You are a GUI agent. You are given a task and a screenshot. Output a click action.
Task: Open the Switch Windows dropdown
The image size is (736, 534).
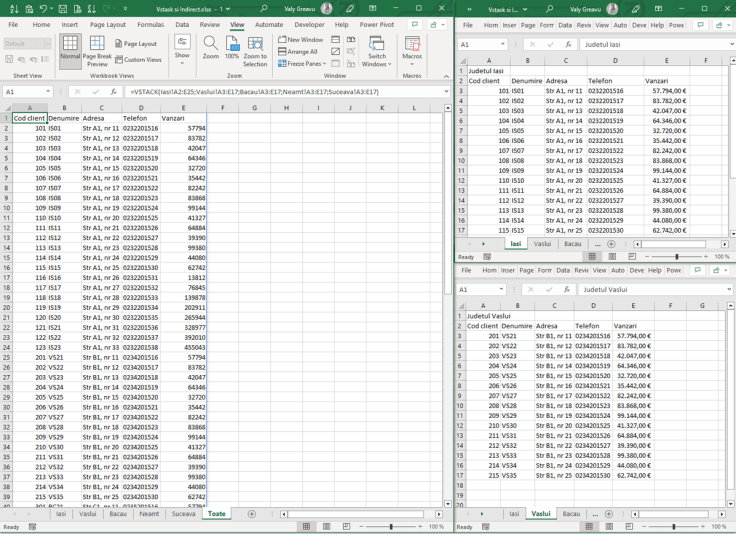click(377, 50)
